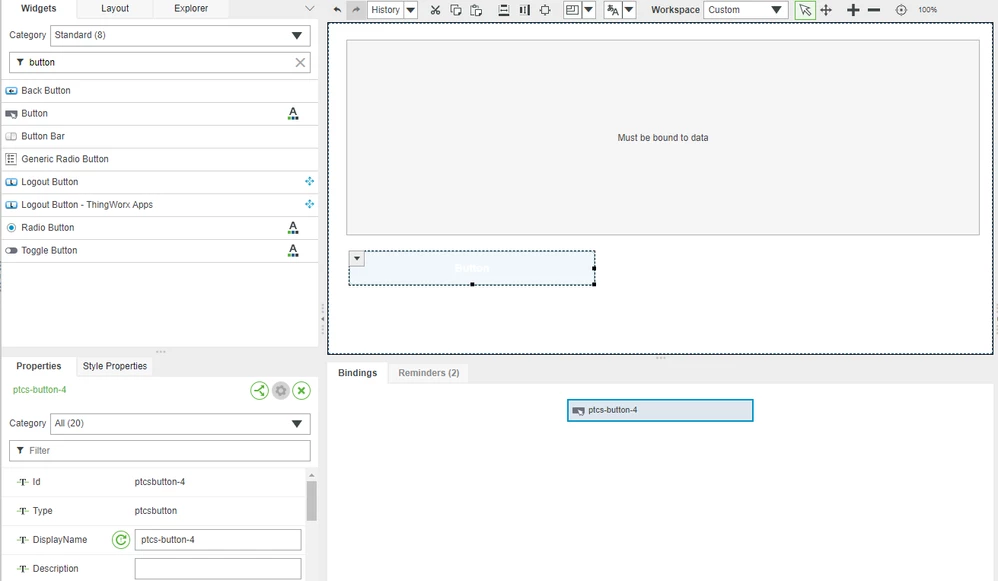Click the Undo arrow in the toolbar
Viewport: 998px width, 581px height.
click(x=337, y=10)
